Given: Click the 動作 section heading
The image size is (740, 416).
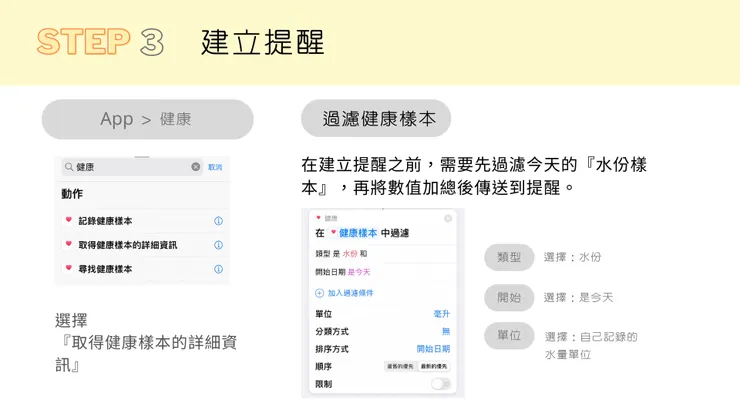Looking at the screenshot, I should point(72,194).
